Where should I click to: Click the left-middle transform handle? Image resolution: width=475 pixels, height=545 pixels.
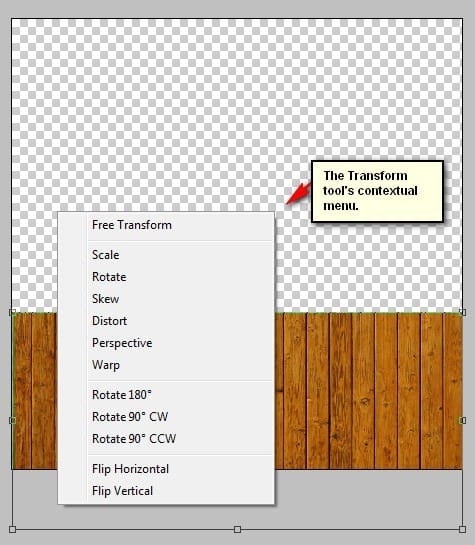[12, 421]
